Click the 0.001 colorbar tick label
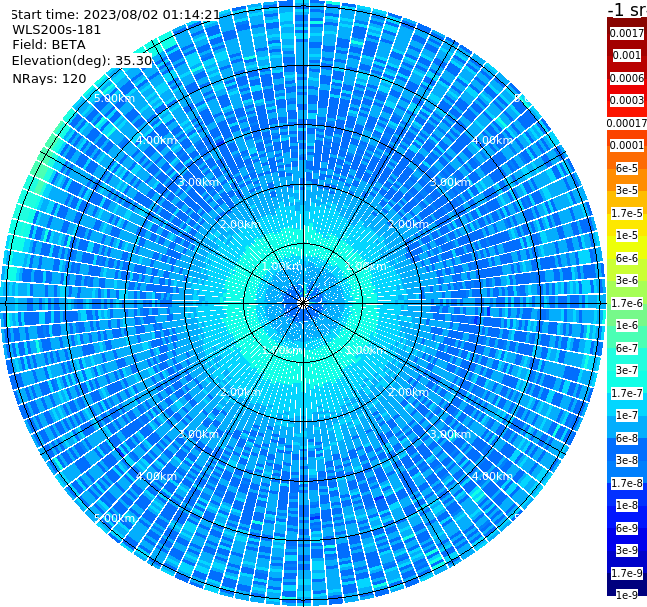This screenshot has width=647, height=607. [627, 55]
